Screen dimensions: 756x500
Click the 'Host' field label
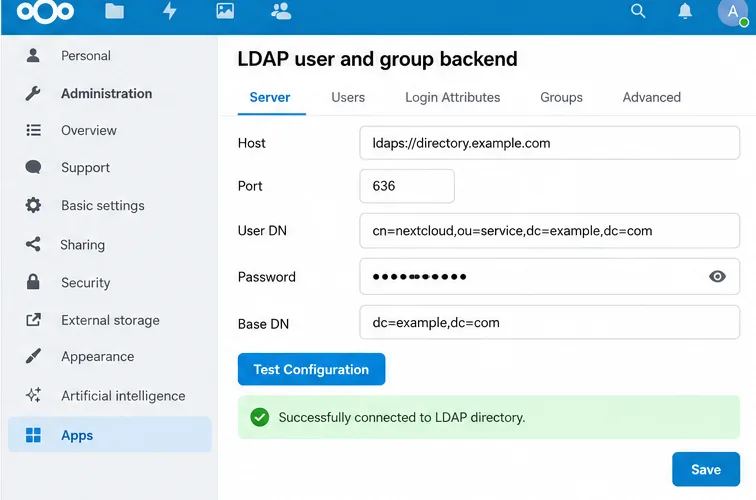(251, 143)
